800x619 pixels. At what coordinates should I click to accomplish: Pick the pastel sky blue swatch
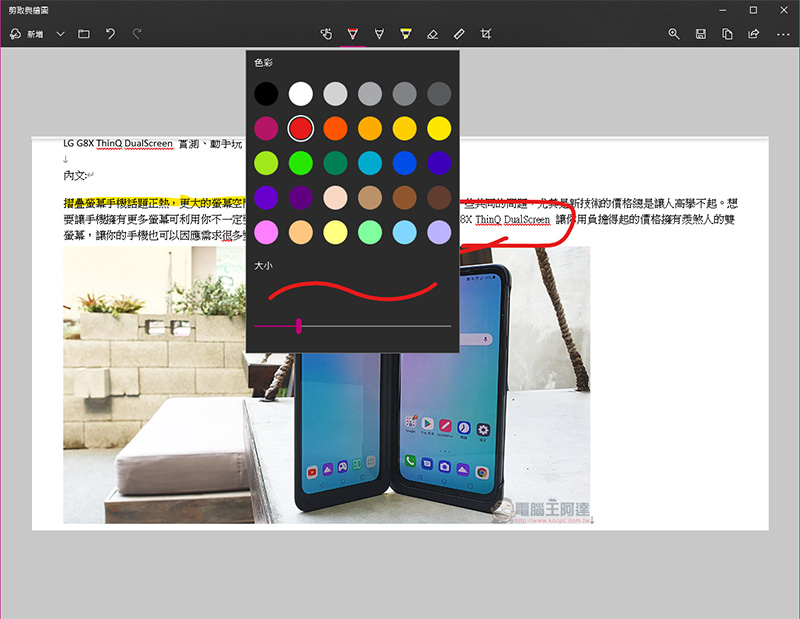[405, 233]
